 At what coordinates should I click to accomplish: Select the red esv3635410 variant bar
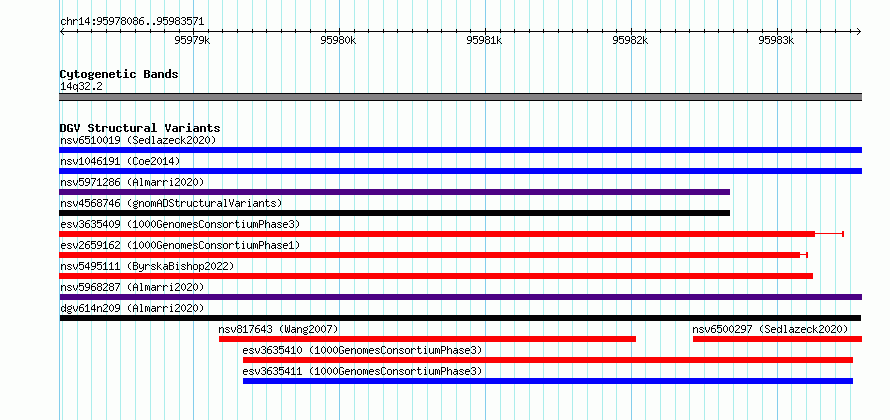[548, 360]
